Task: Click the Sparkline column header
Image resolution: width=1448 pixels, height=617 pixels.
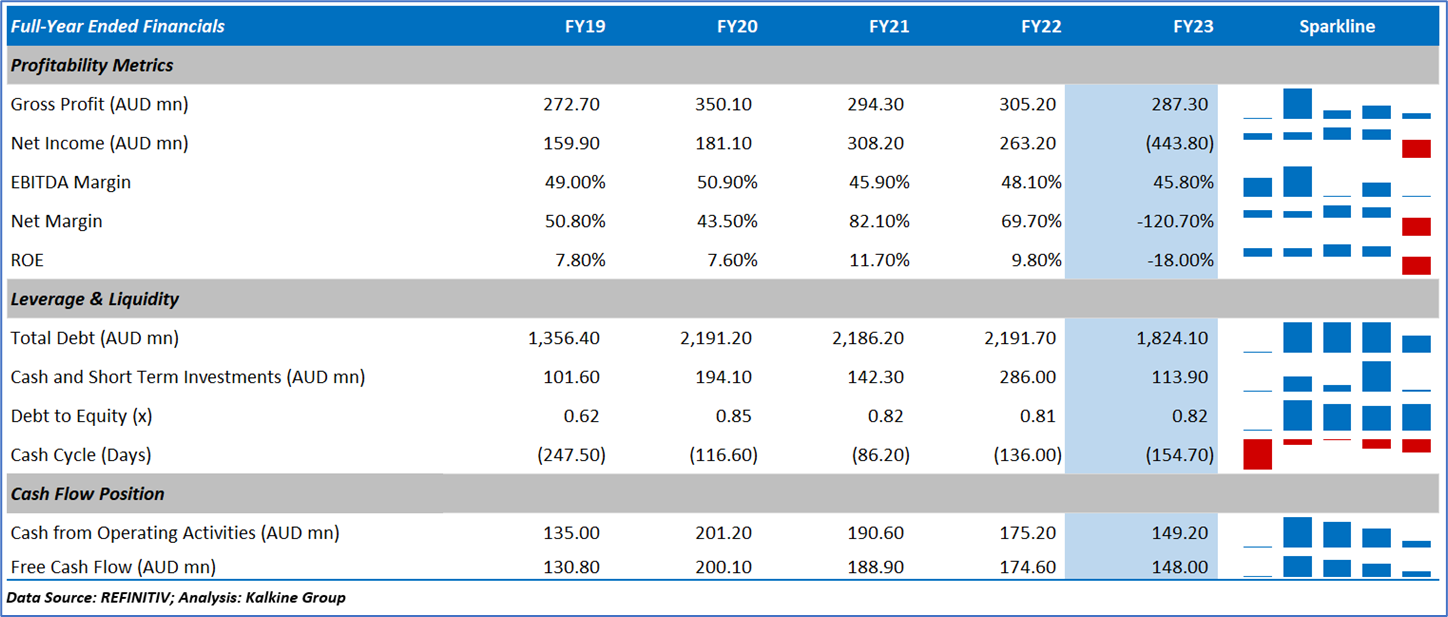Action: (x=1337, y=27)
